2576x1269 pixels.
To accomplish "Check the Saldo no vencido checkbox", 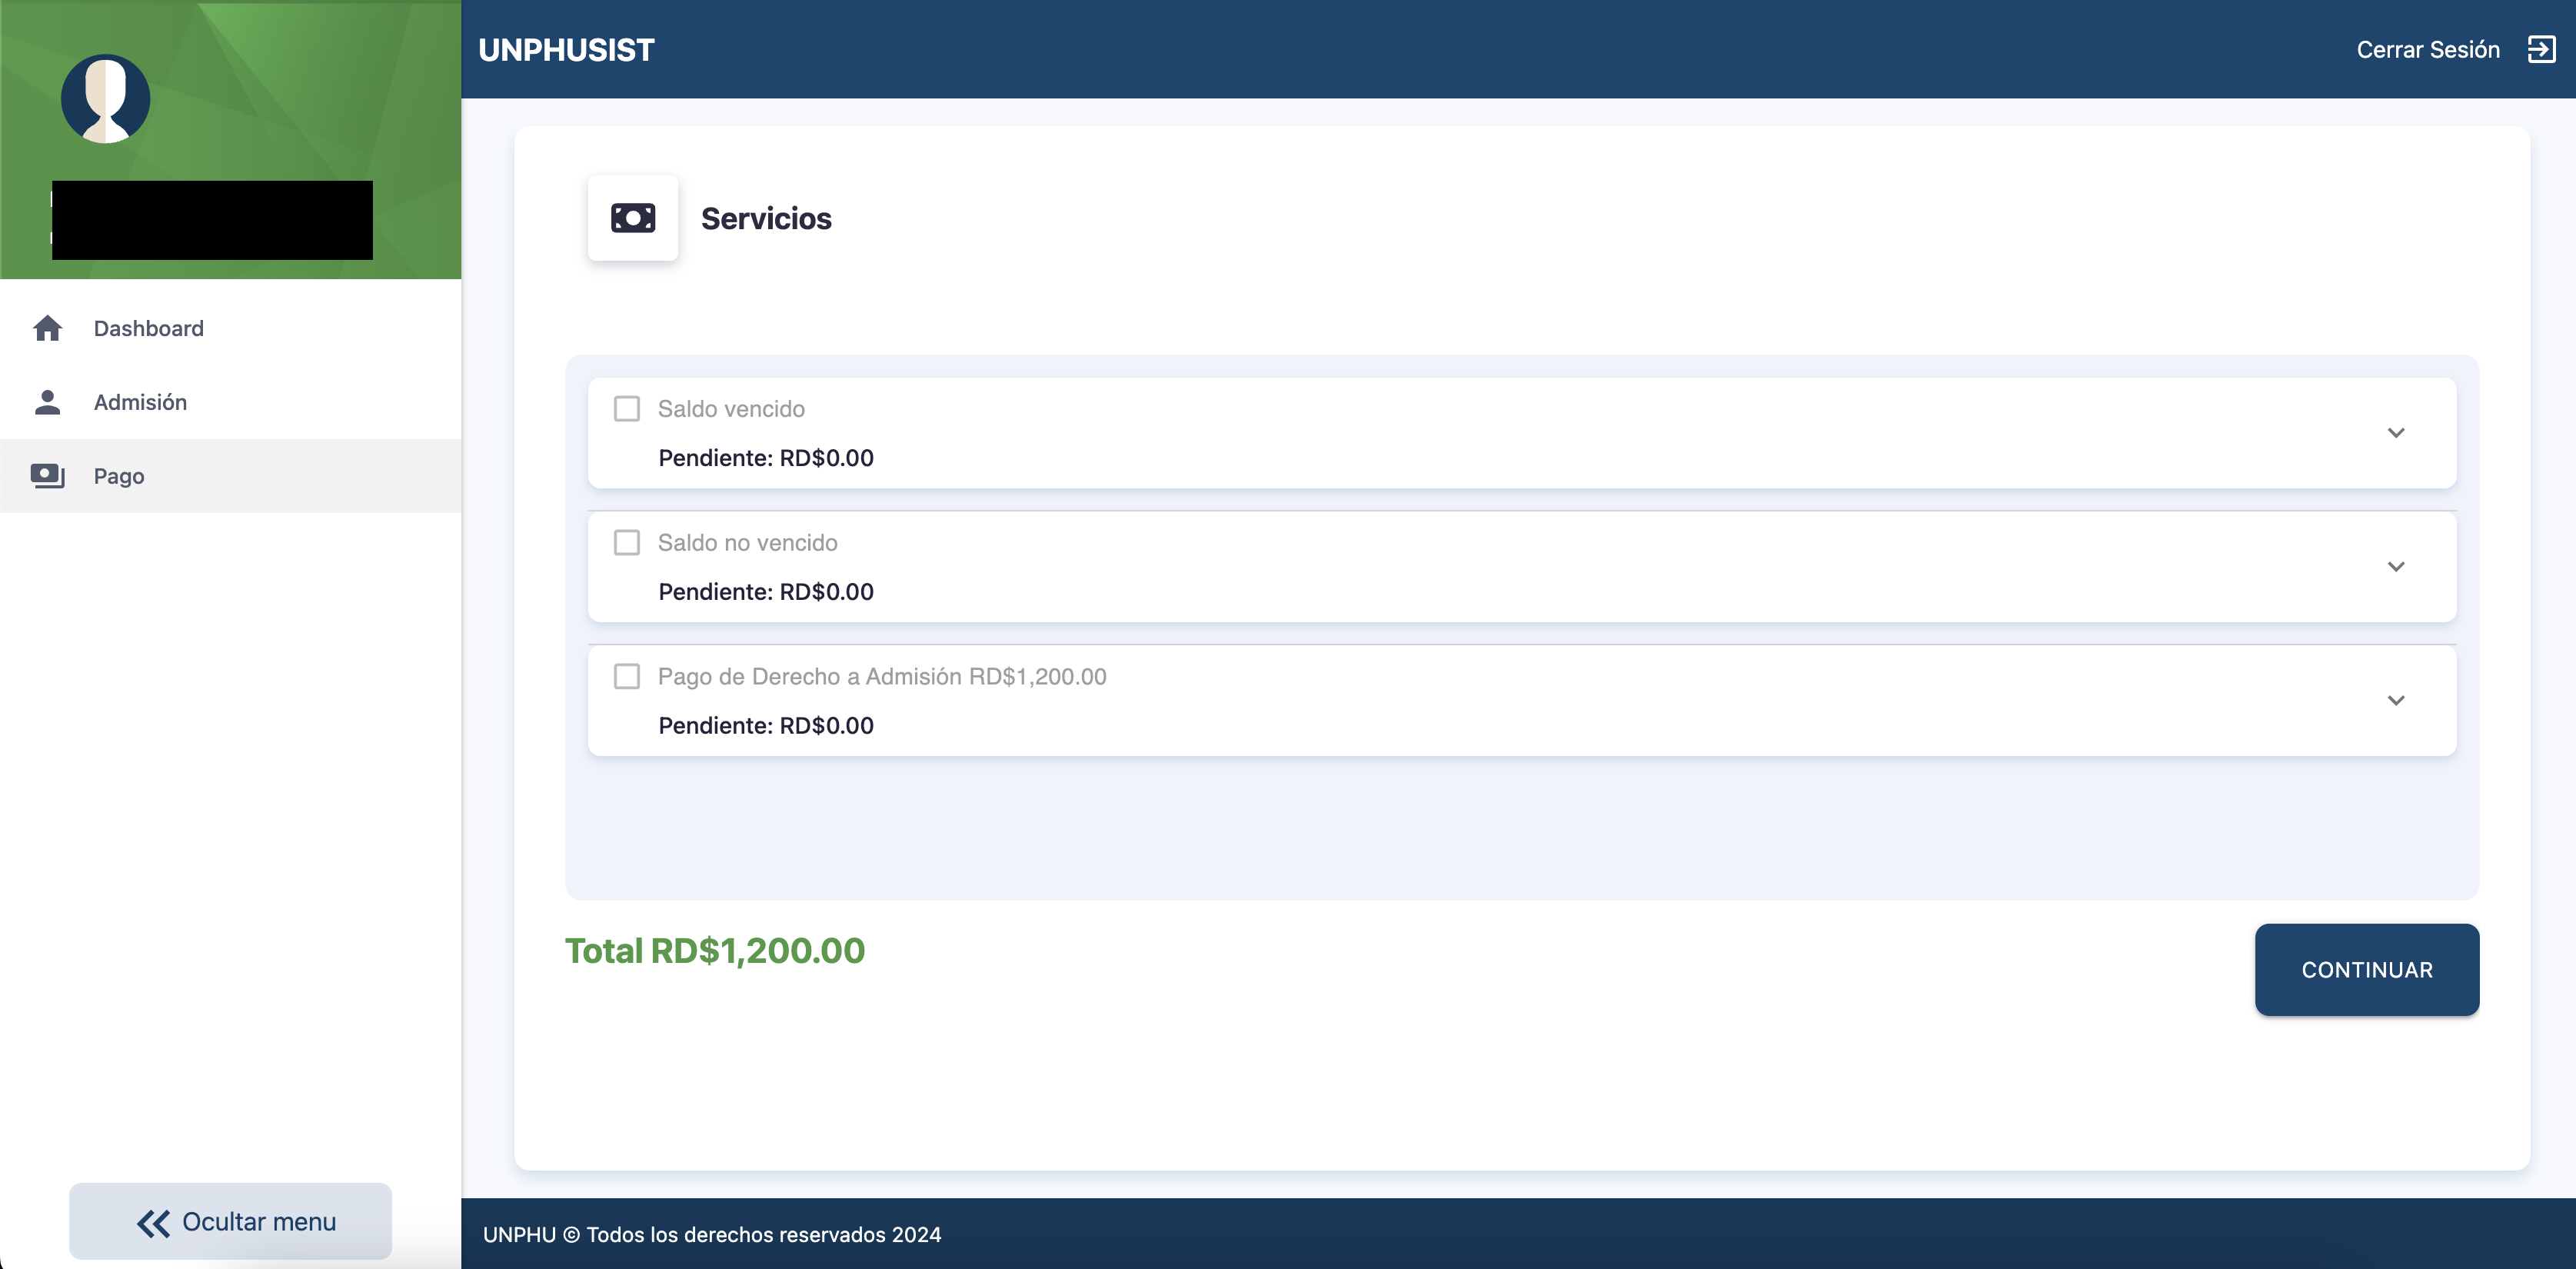I will [626, 543].
